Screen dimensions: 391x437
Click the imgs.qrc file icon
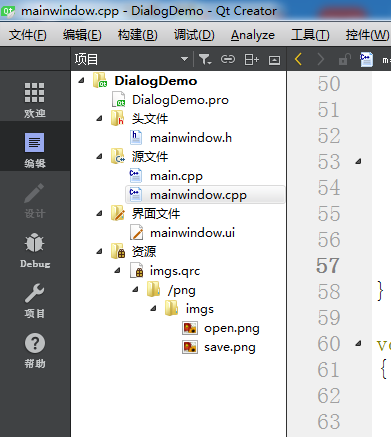pos(137,270)
